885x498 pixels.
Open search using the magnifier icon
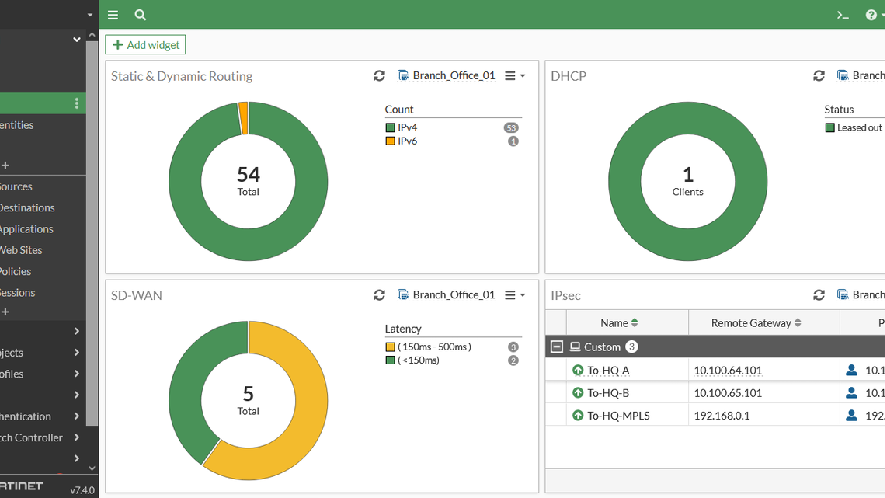pyautogui.click(x=140, y=15)
